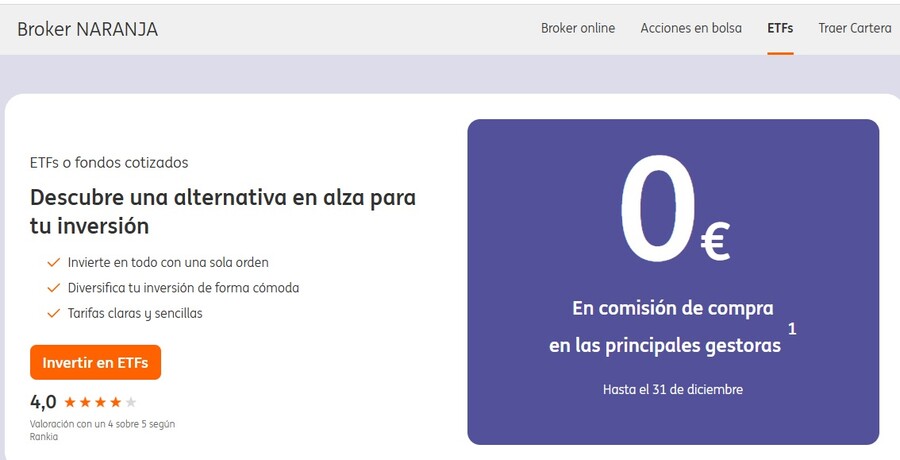The image size is (900, 460).
Task: Click 'en las principales gestoras' text
Action: [665, 346]
